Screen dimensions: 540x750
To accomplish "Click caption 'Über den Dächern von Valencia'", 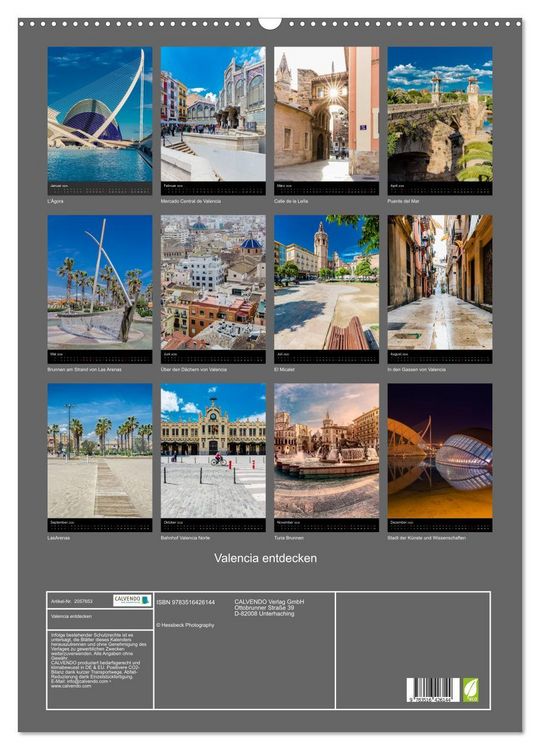I will 194,370.
